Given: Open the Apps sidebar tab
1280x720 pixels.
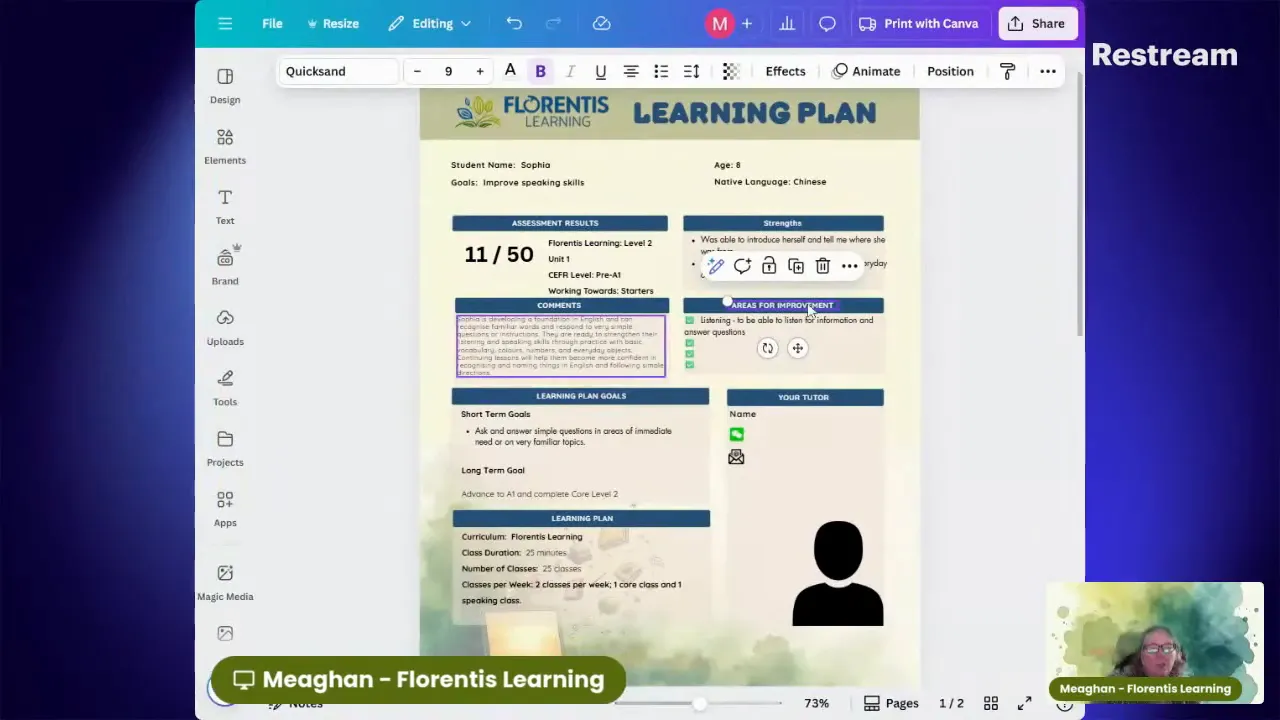Looking at the screenshot, I should pos(225,509).
